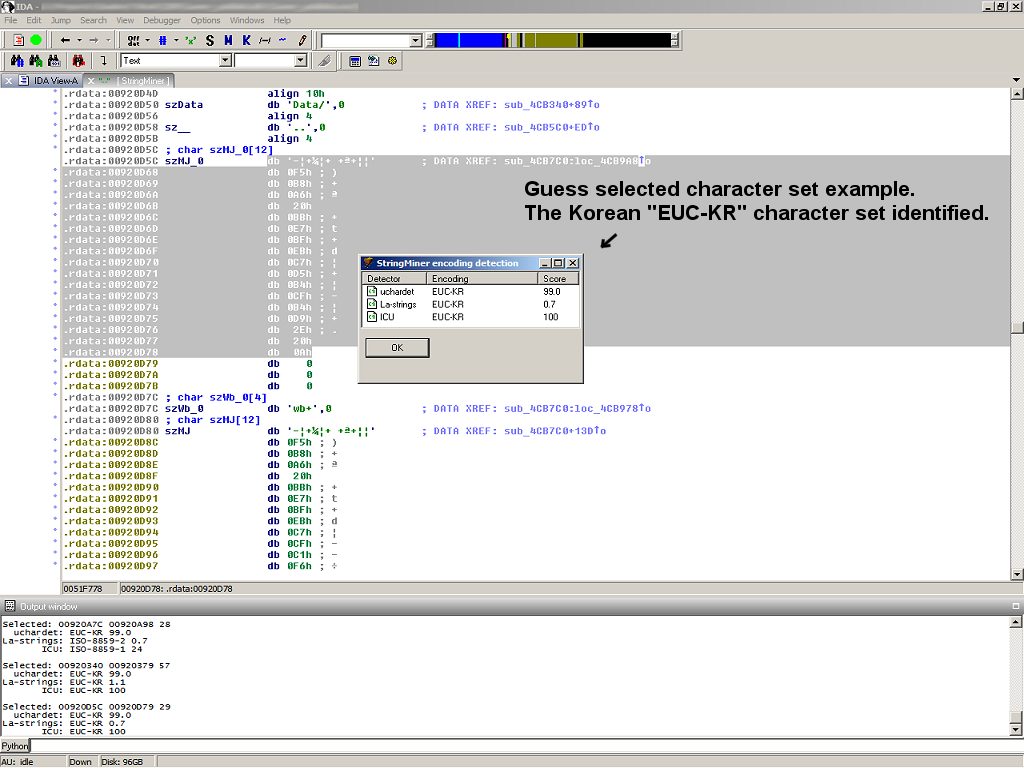Open dropdown next to data icon

(x=148, y=40)
